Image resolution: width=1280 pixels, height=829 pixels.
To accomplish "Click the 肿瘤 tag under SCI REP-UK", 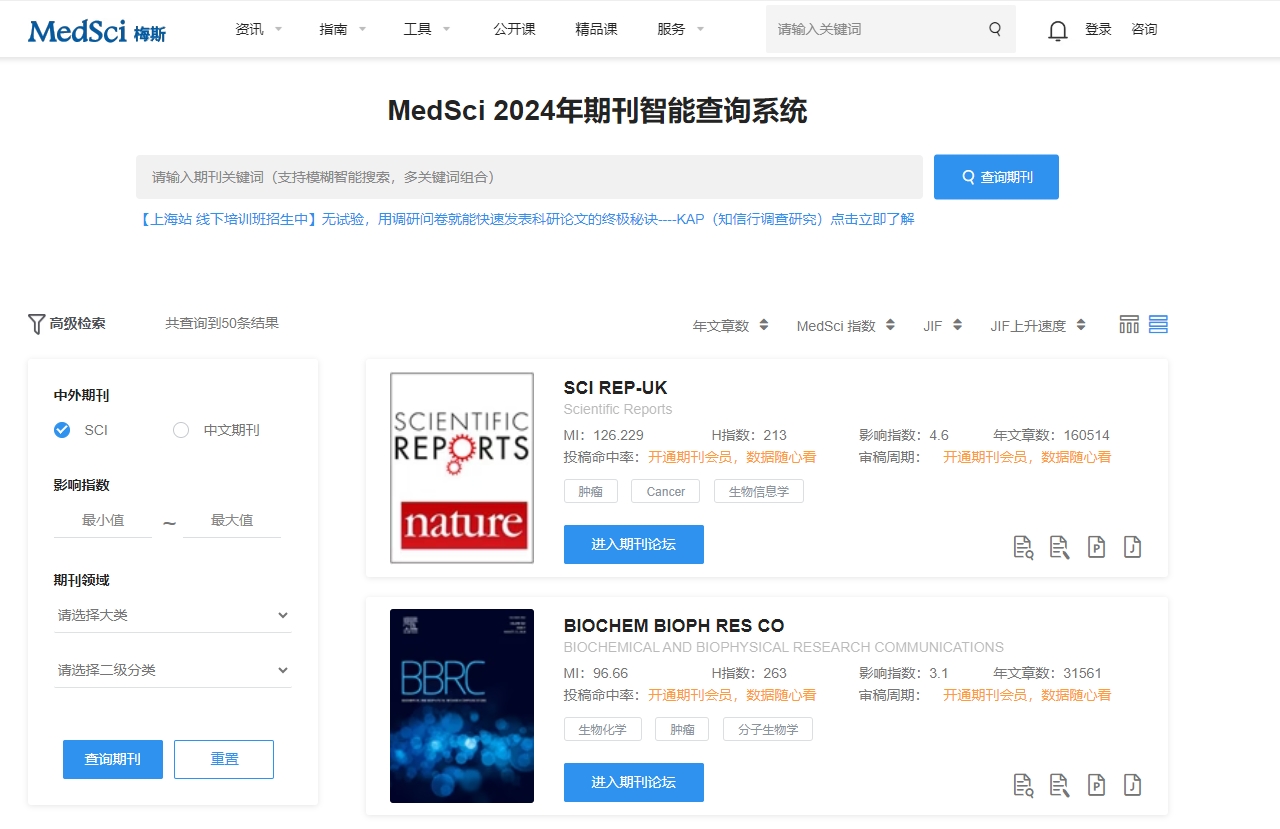I will pos(591,491).
